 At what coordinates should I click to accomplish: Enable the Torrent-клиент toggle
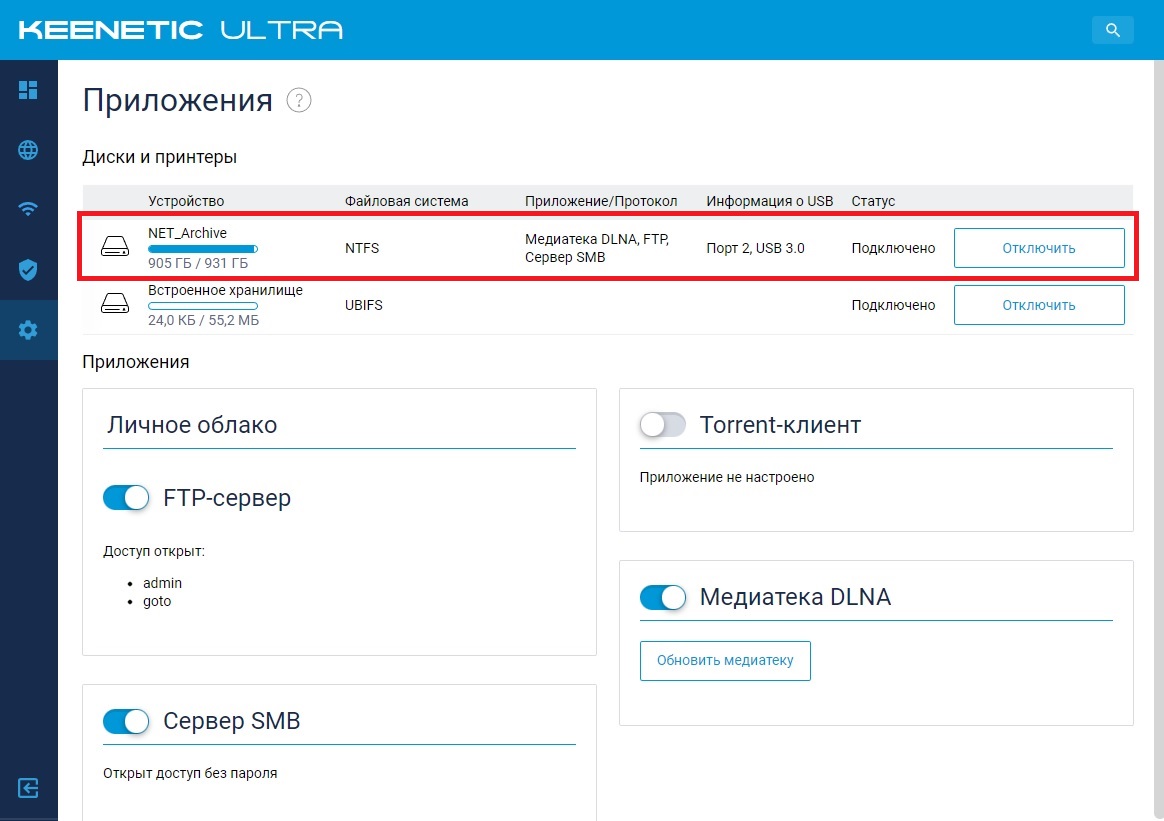(663, 425)
